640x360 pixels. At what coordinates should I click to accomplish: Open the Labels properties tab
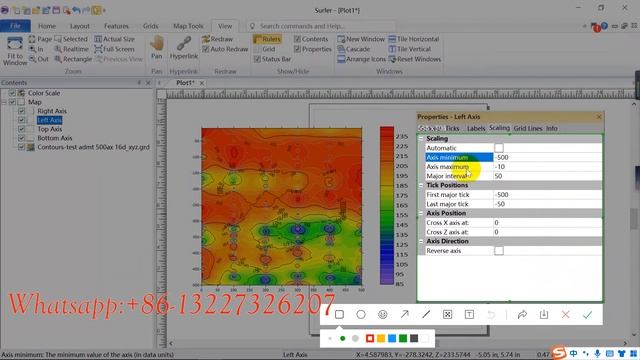click(x=476, y=128)
